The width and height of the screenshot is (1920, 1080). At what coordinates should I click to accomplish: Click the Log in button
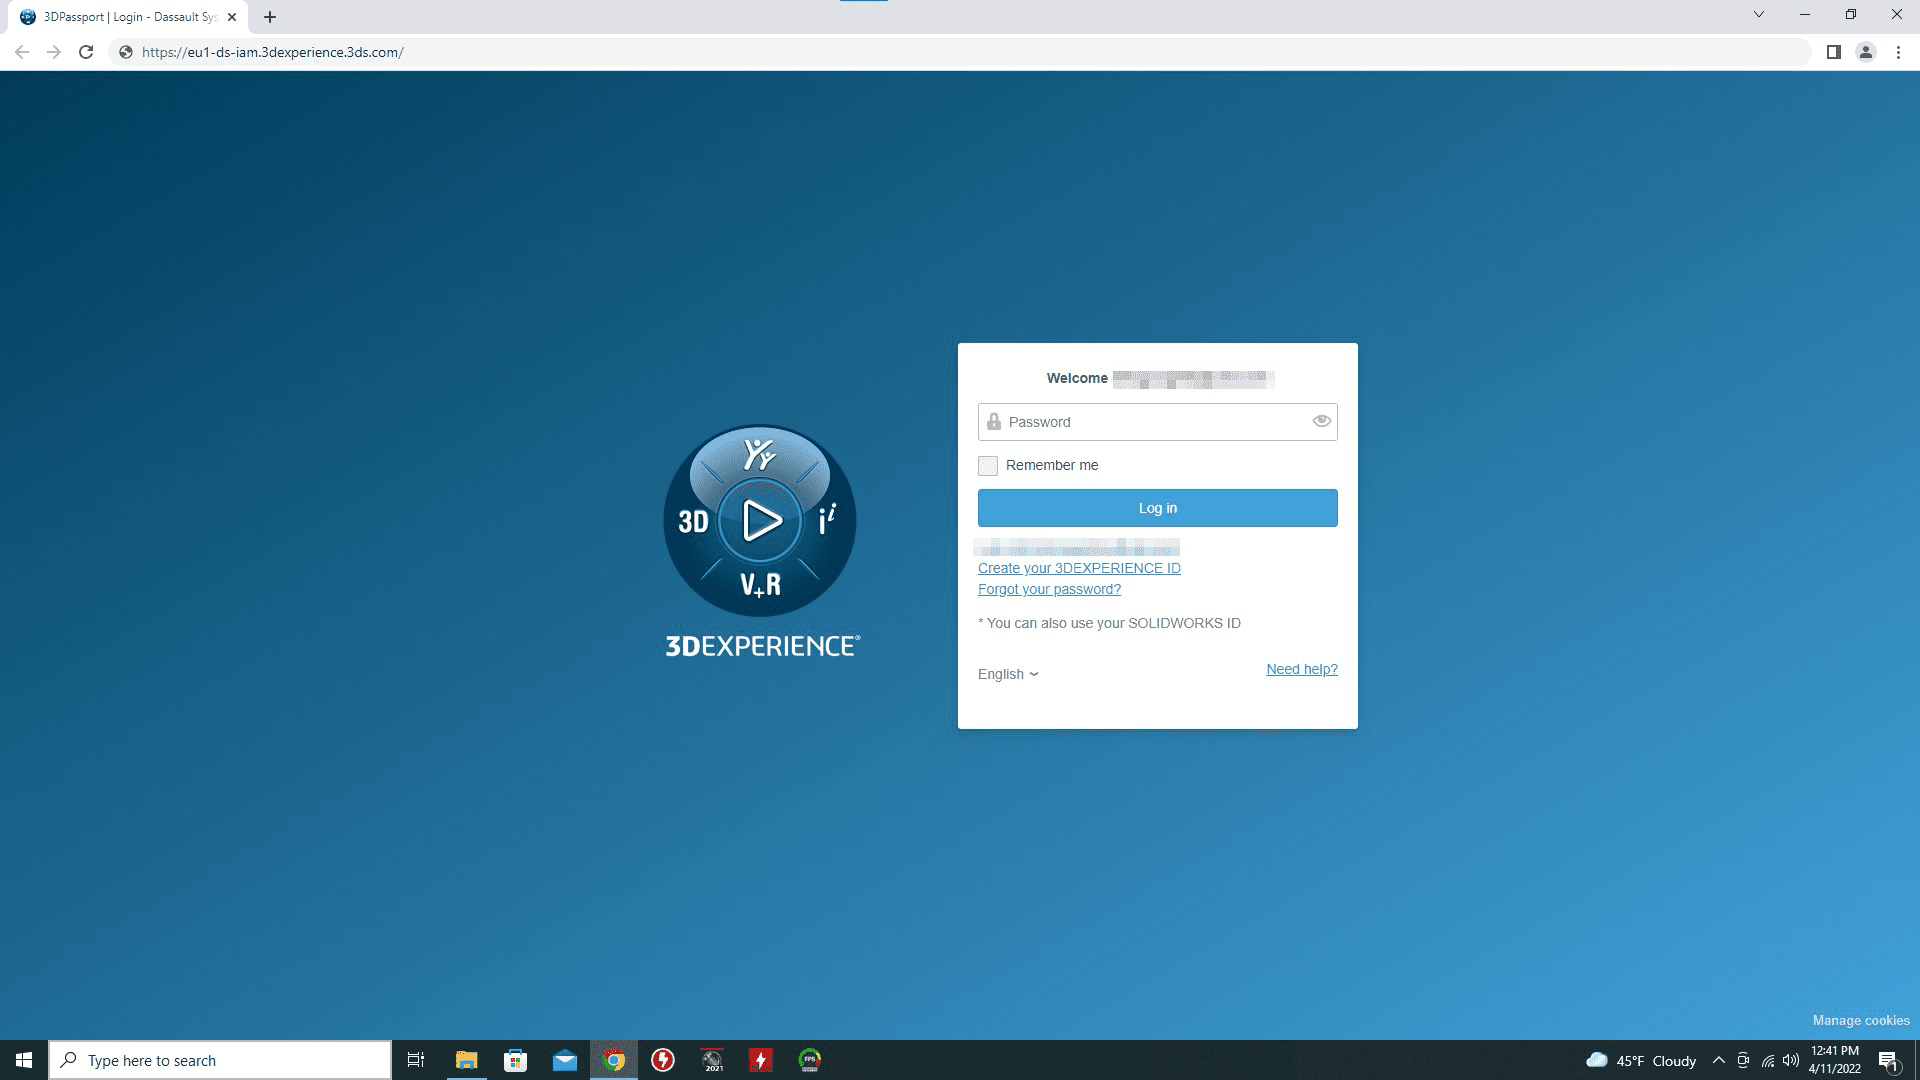click(1157, 508)
